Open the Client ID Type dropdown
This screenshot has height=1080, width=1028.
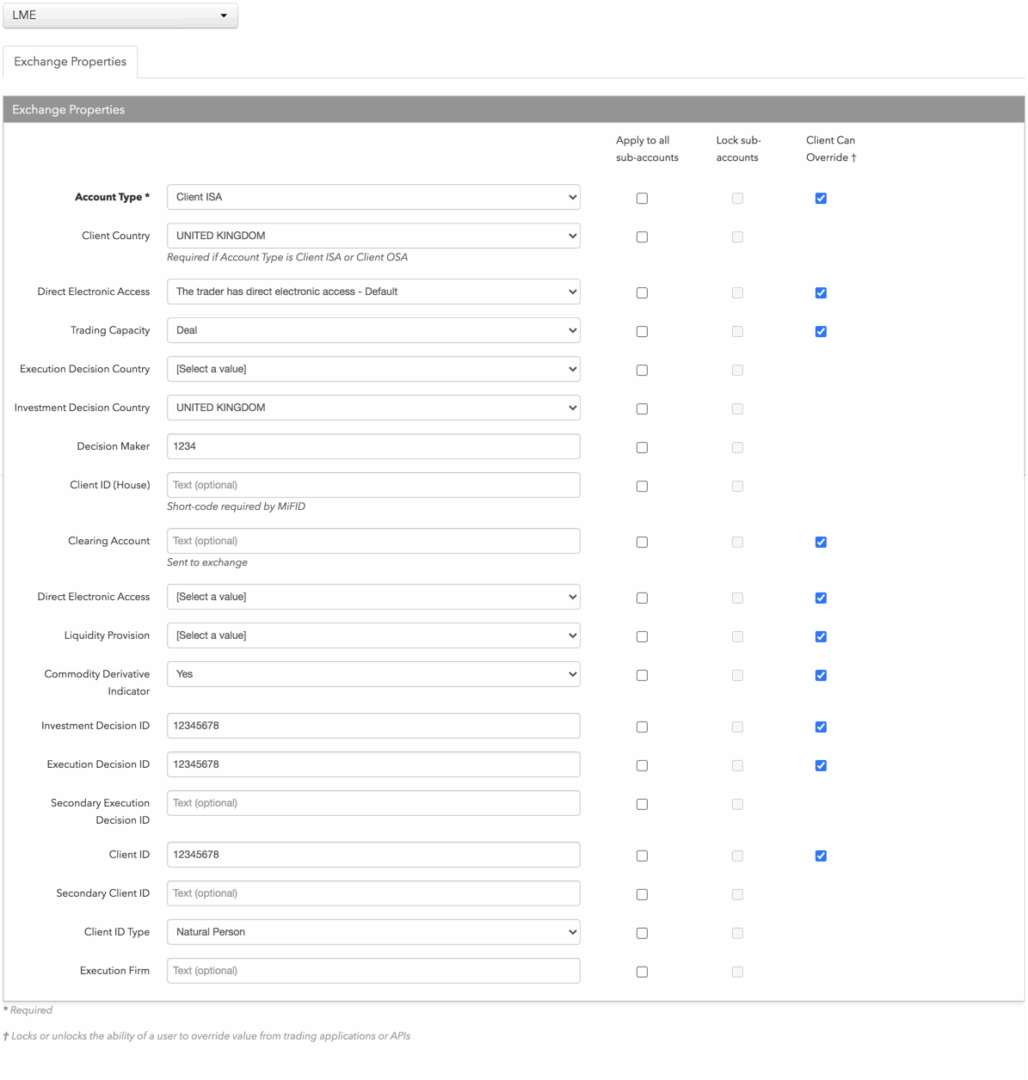[x=373, y=932]
